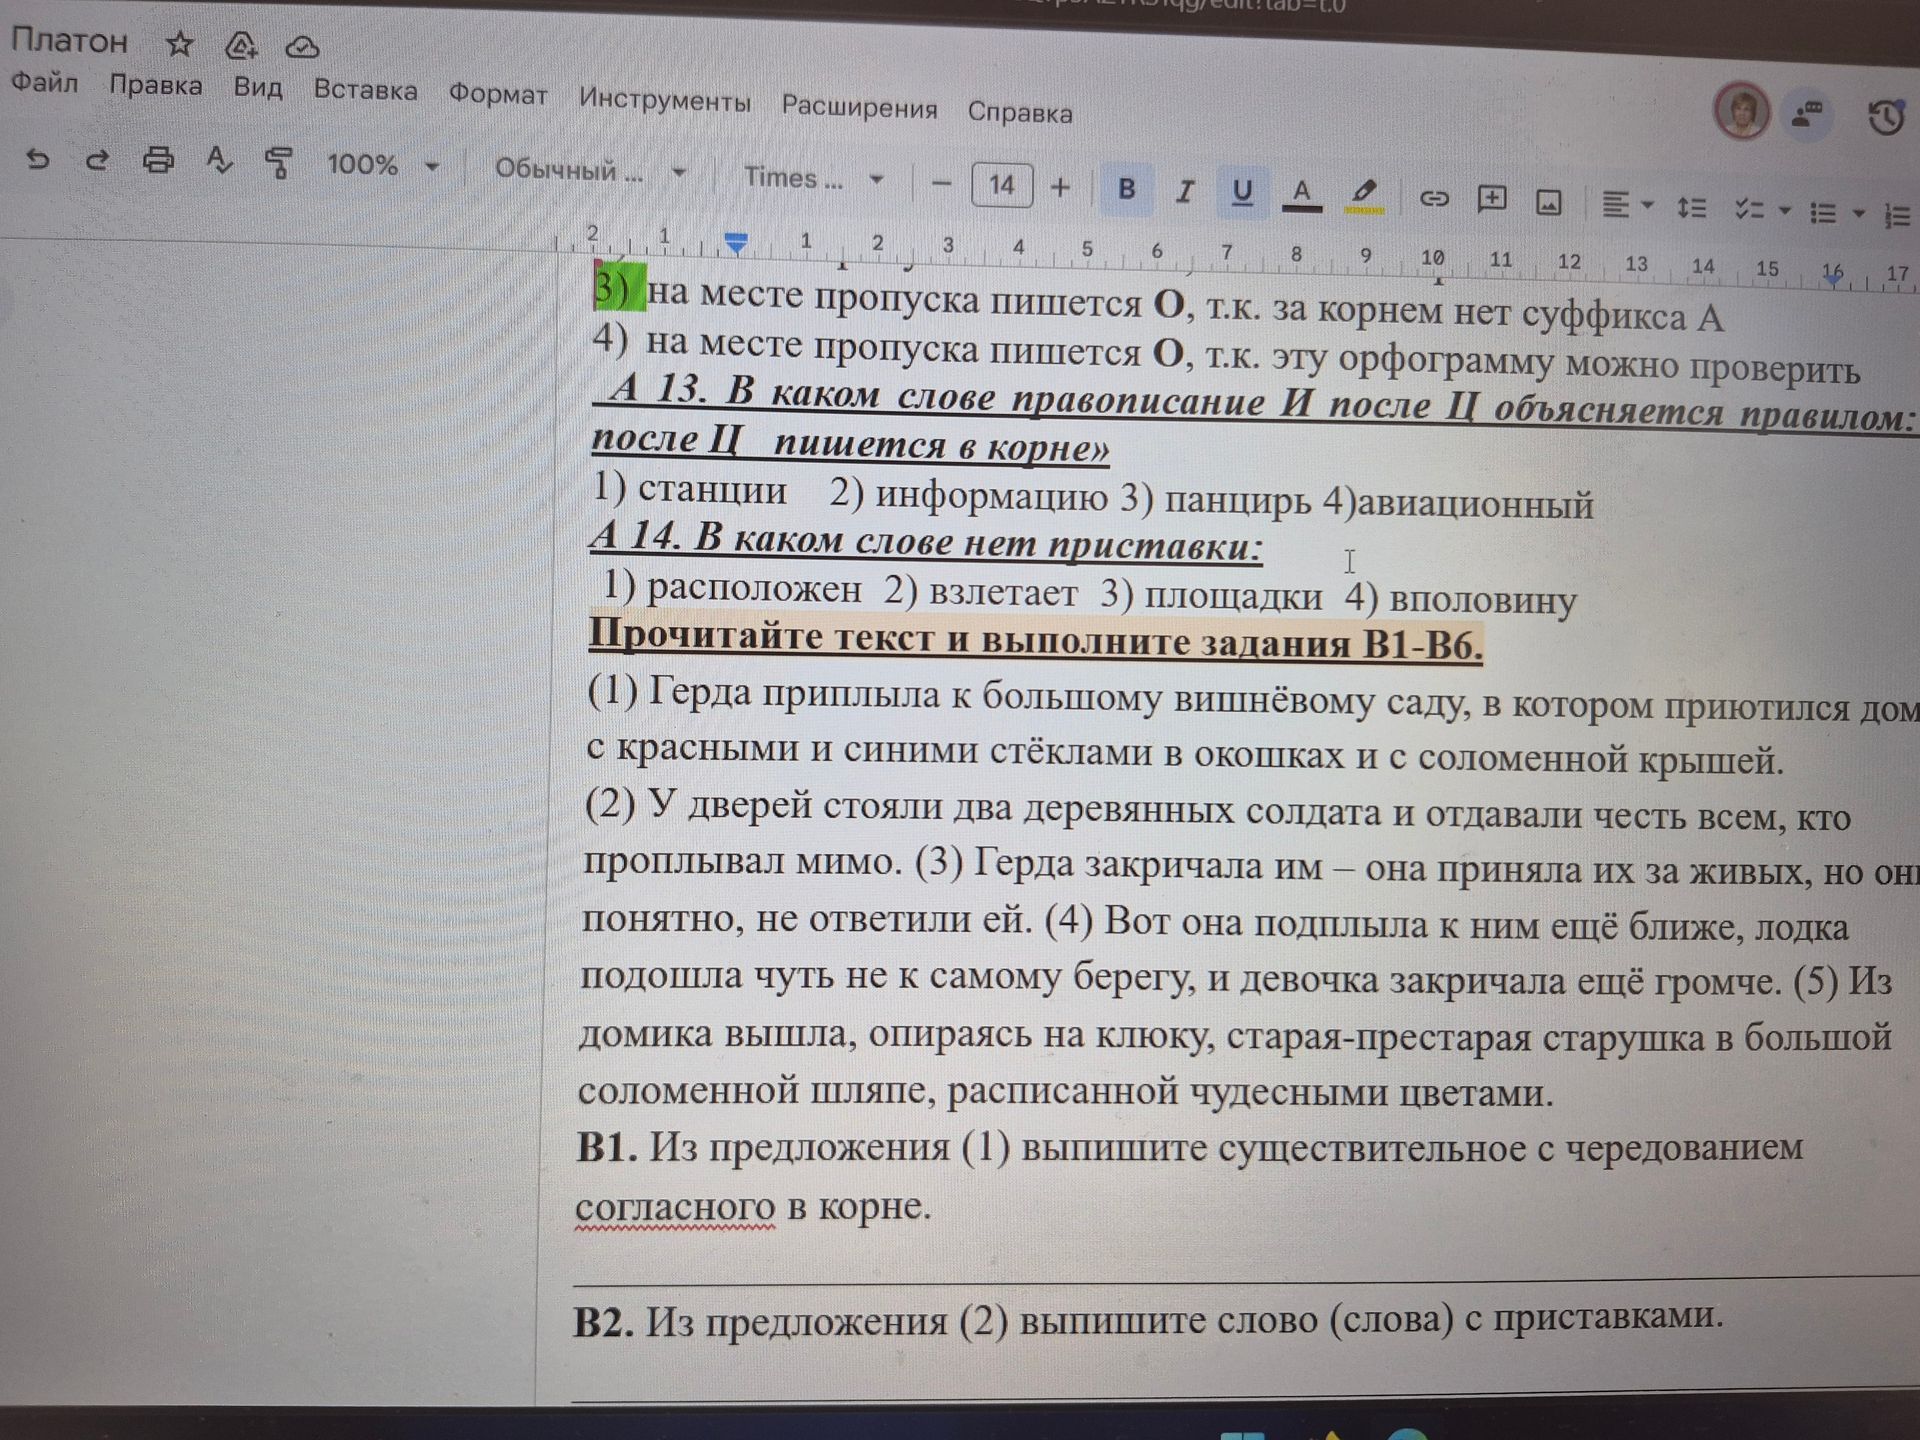
Task: Click the left indent marker on ruler
Action: point(736,243)
